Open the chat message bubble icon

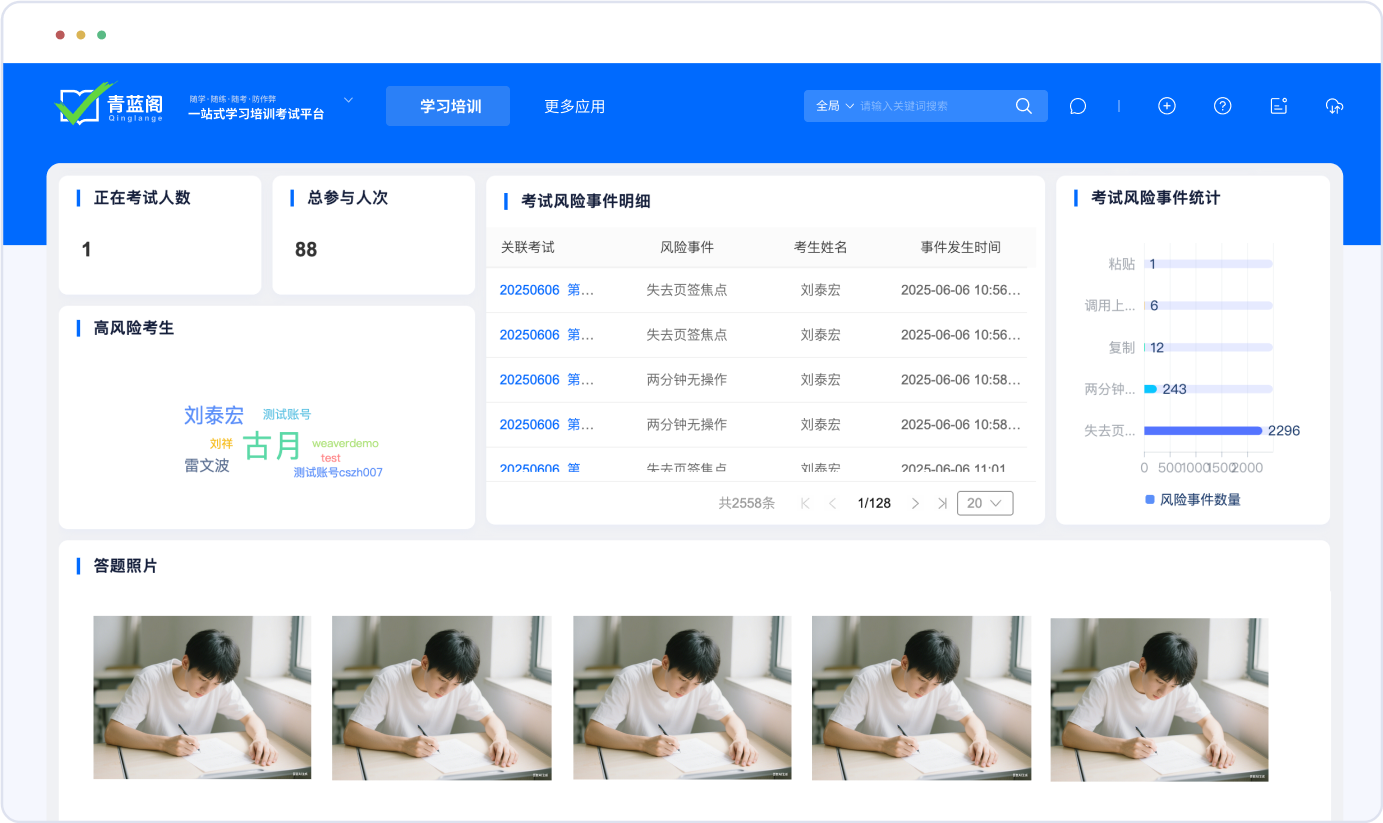pos(1077,106)
